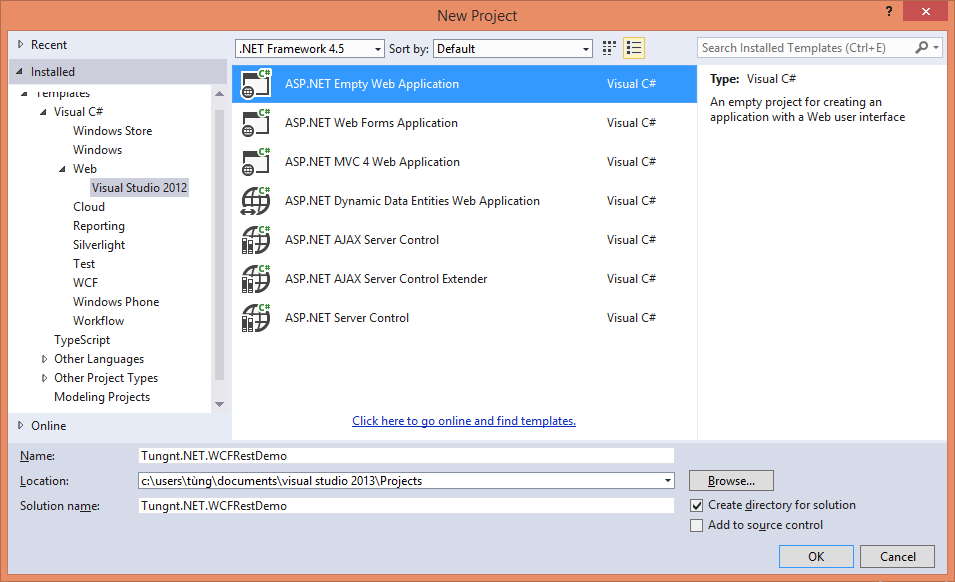Switch to medium icons list view
The image size is (955, 582).
tap(634, 48)
